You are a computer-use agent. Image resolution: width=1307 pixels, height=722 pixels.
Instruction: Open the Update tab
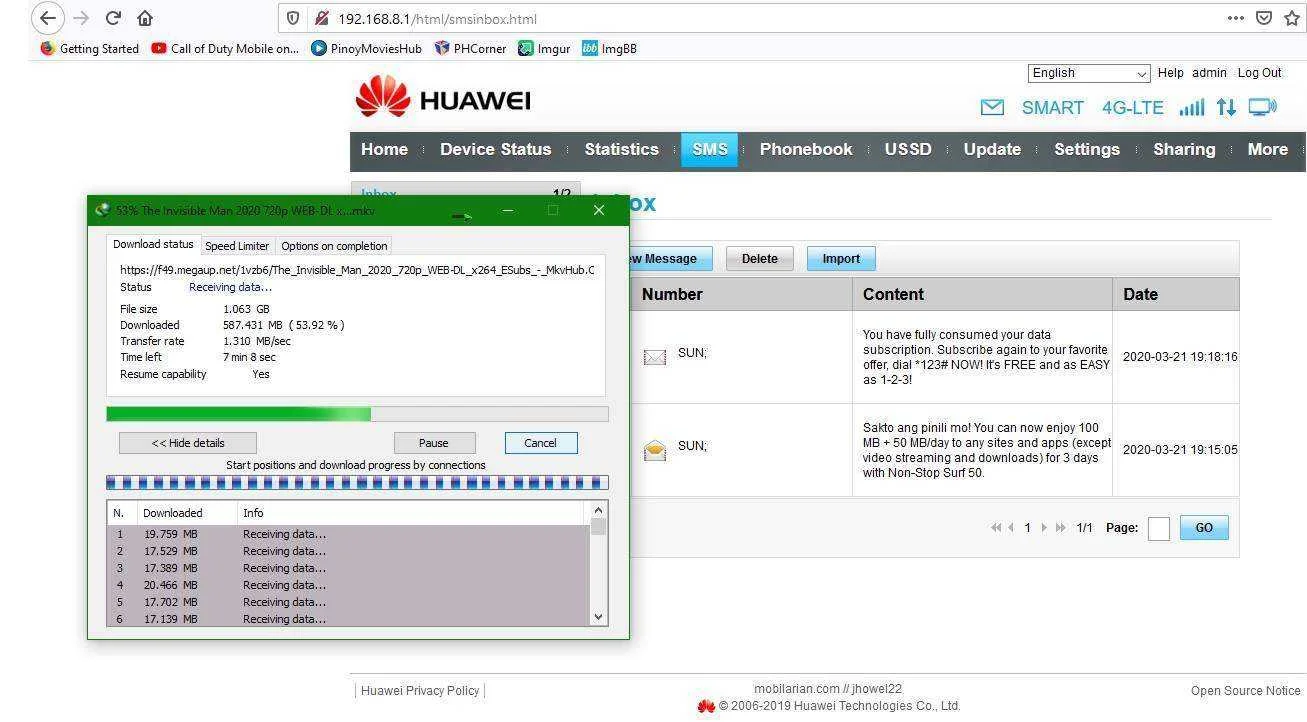pos(992,149)
